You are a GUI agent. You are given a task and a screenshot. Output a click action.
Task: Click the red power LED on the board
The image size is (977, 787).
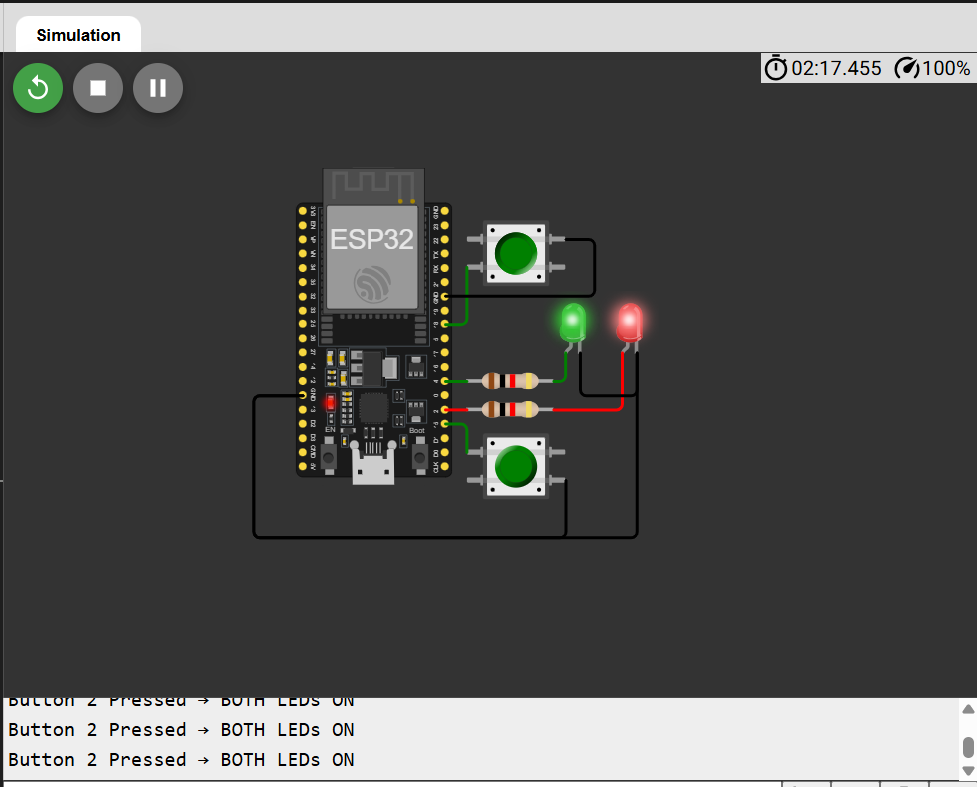point(330,403)
